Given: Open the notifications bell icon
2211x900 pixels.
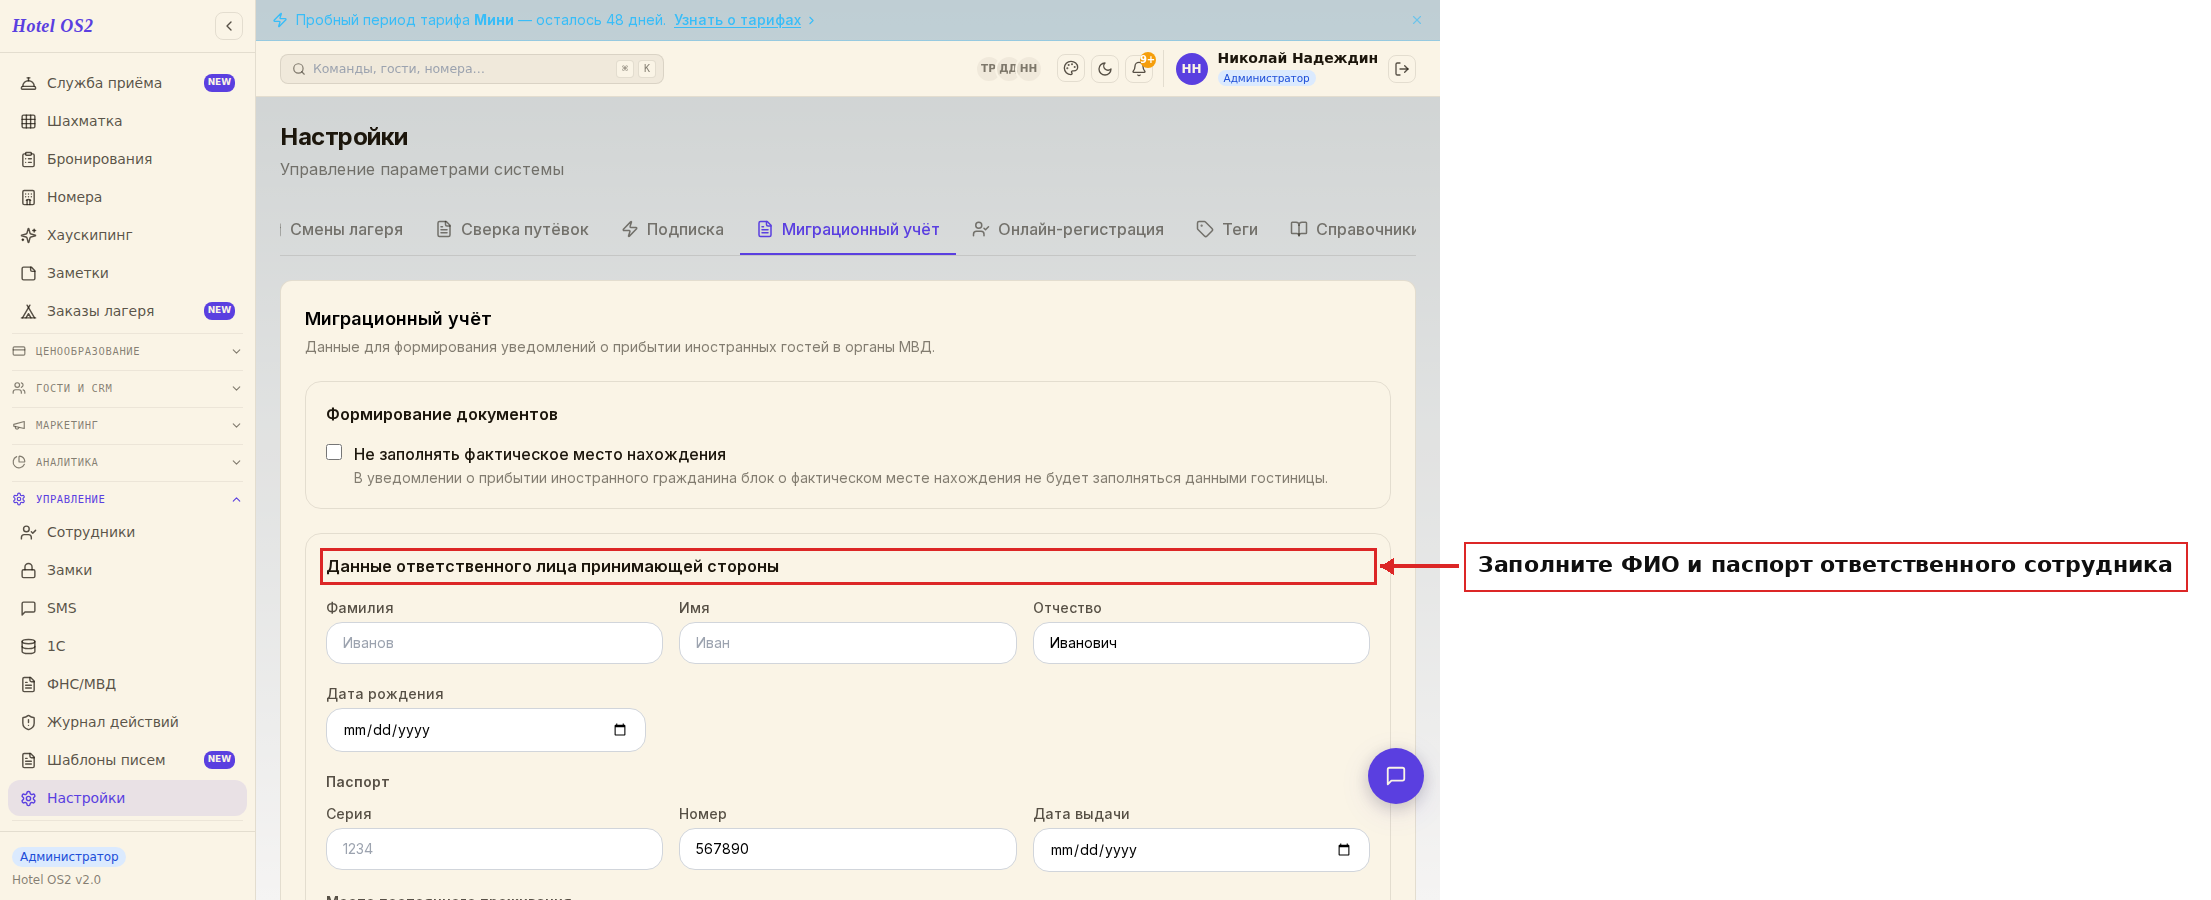Looking at the screenshot, I should [1139, 69].
